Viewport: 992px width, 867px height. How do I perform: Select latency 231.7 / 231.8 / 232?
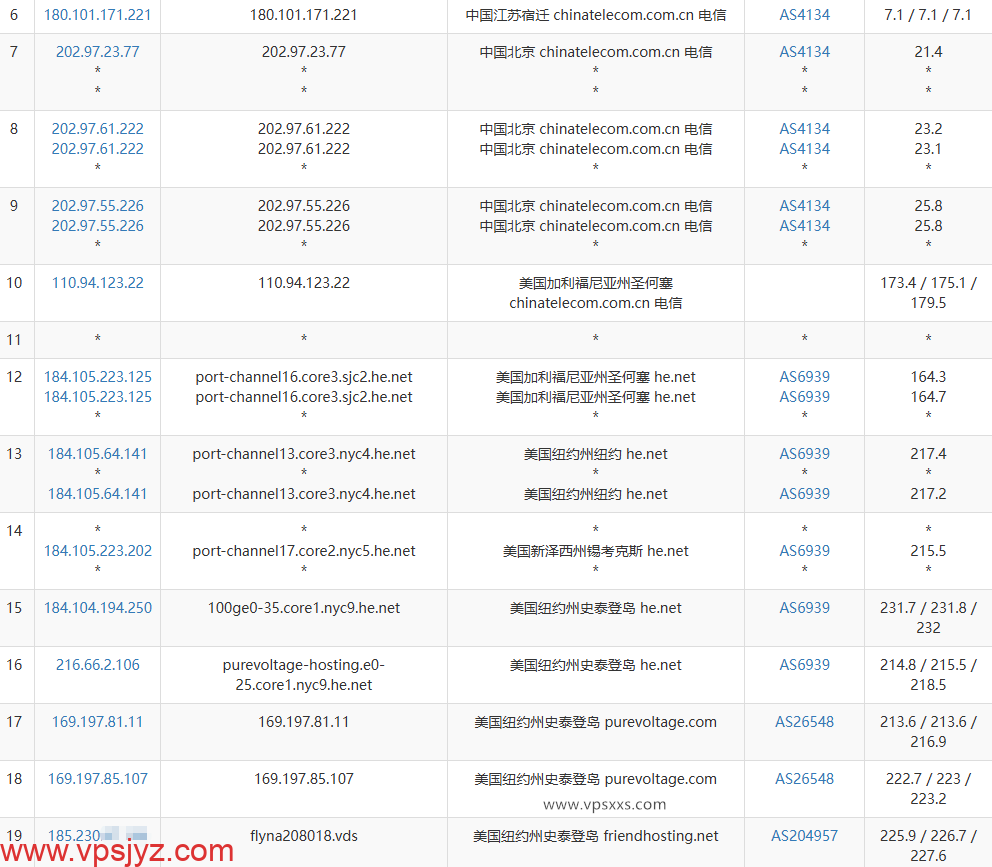928,618
